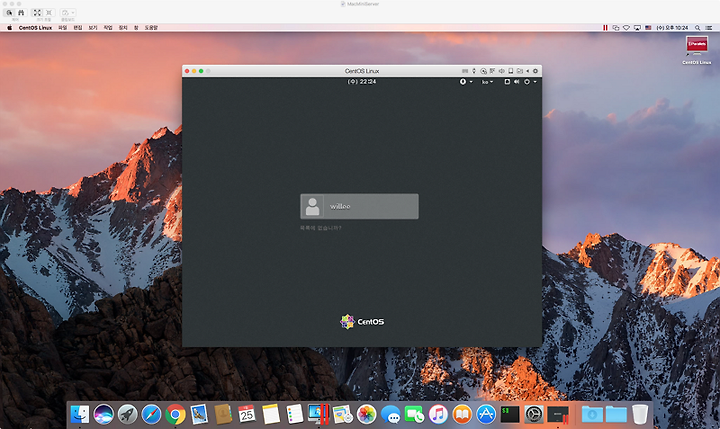720x429 pixels.
Task: Open the Trash in the Dock
Action: click(640, 414)
